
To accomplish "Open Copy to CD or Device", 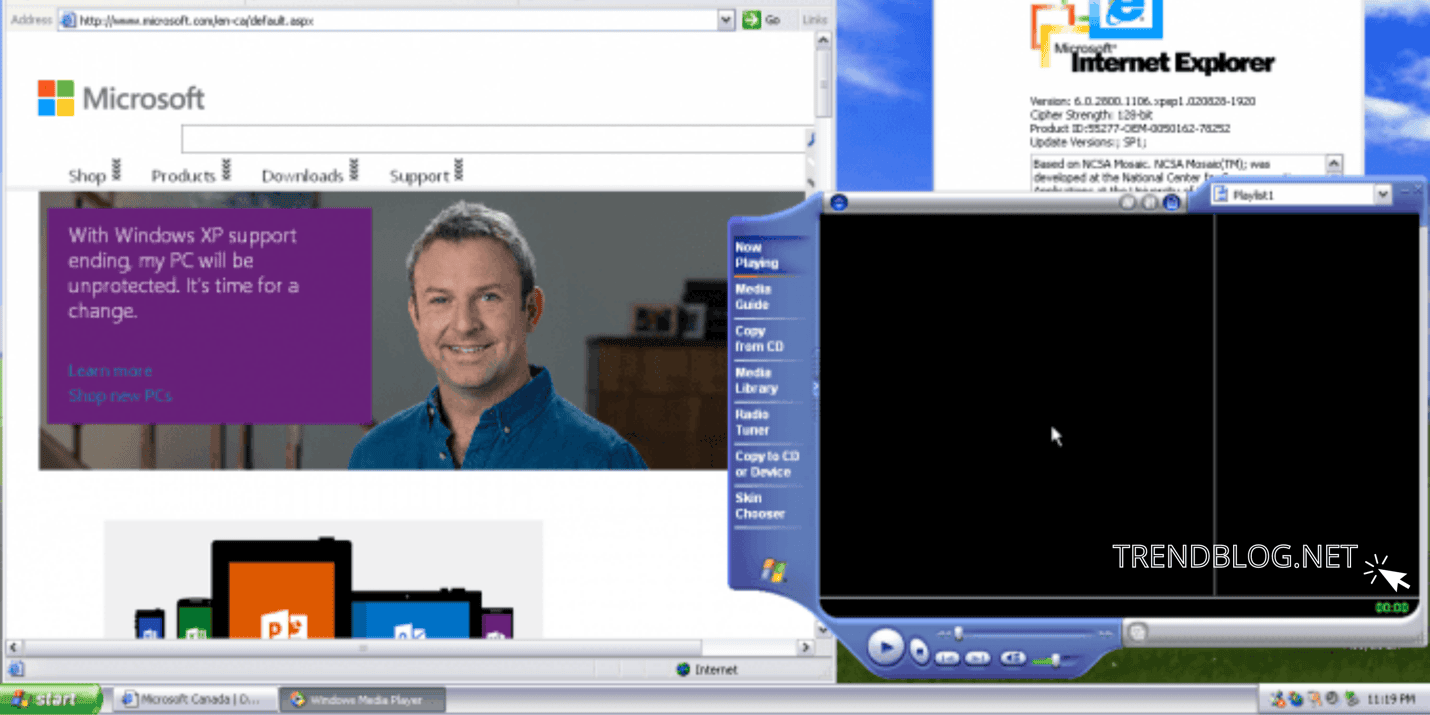I will (x=767, y=464).
